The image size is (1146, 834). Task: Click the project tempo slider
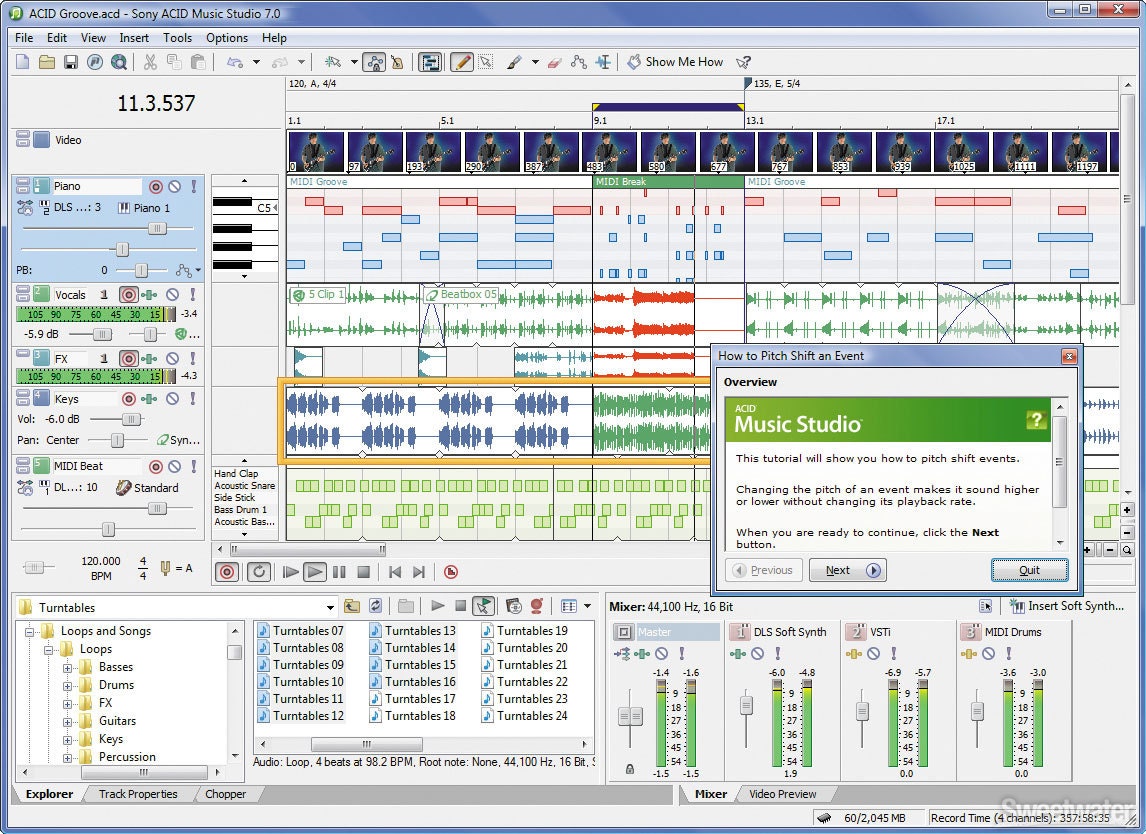tap(34, 567)
